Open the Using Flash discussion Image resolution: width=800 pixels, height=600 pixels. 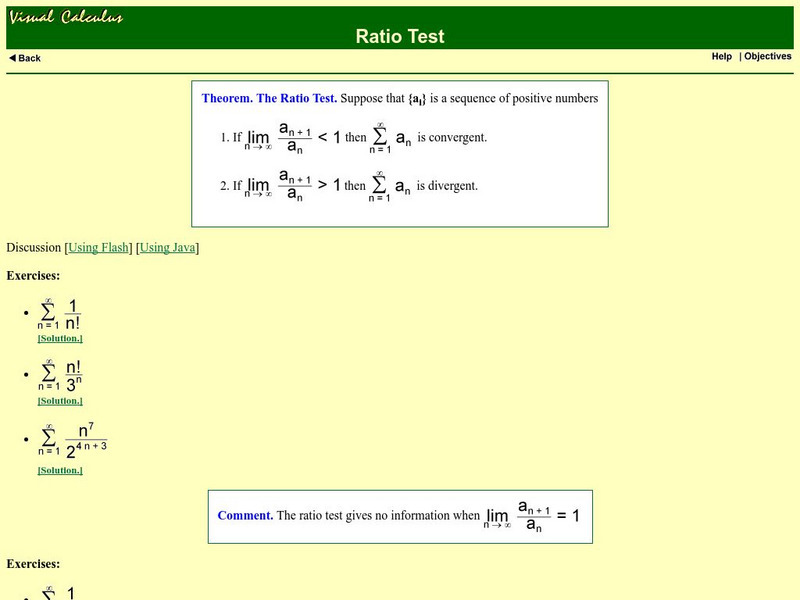(98, 247)
